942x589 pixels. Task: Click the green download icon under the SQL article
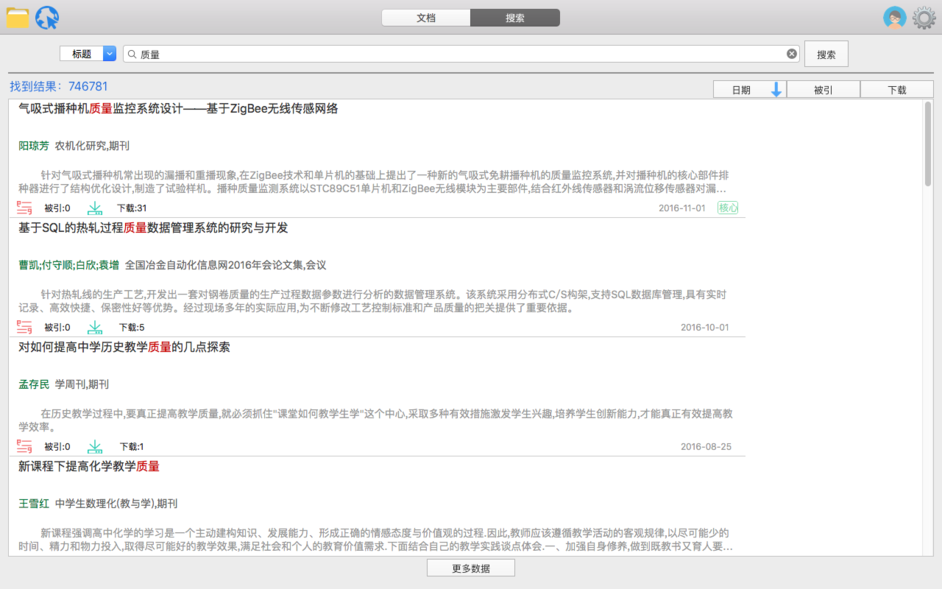[x=94, y=327]
